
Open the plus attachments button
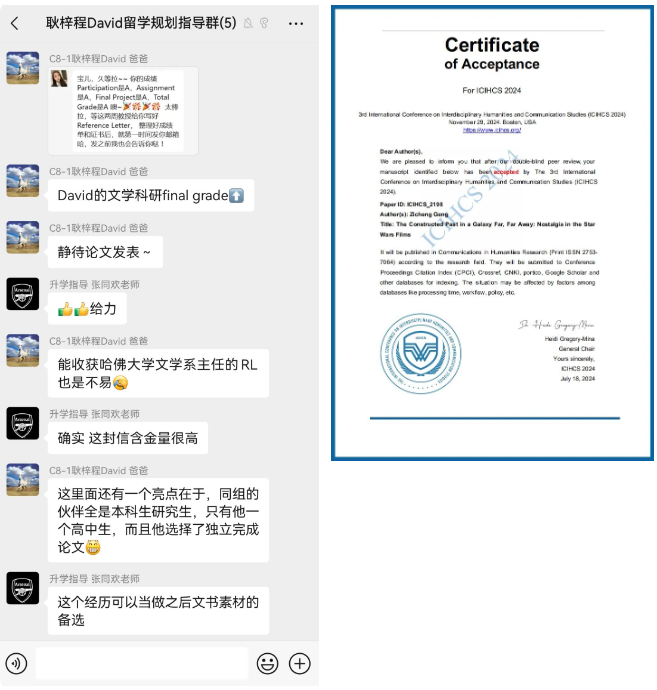[x=300, y=663]
